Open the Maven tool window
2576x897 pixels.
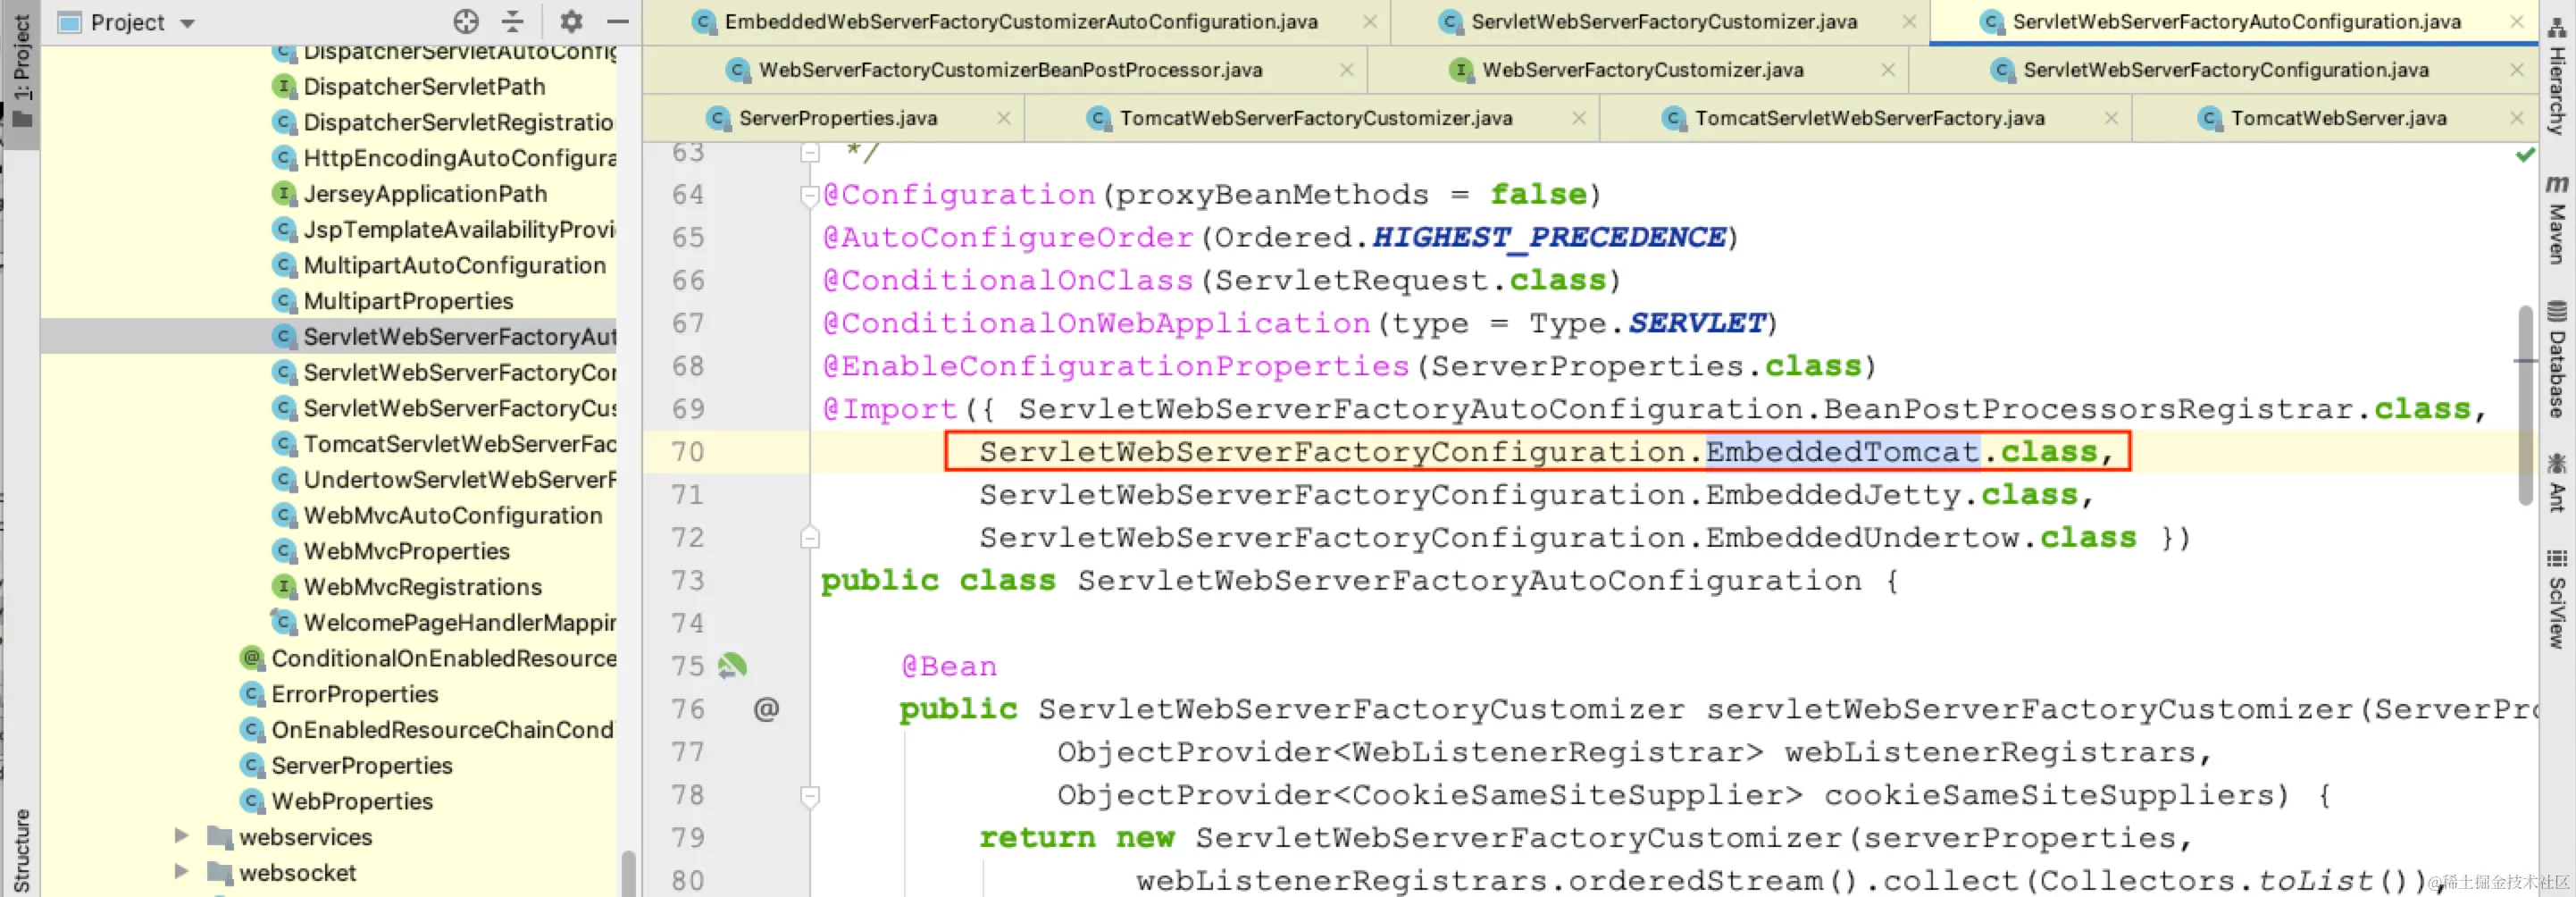pyautogui.click(x=2557, y=220)
